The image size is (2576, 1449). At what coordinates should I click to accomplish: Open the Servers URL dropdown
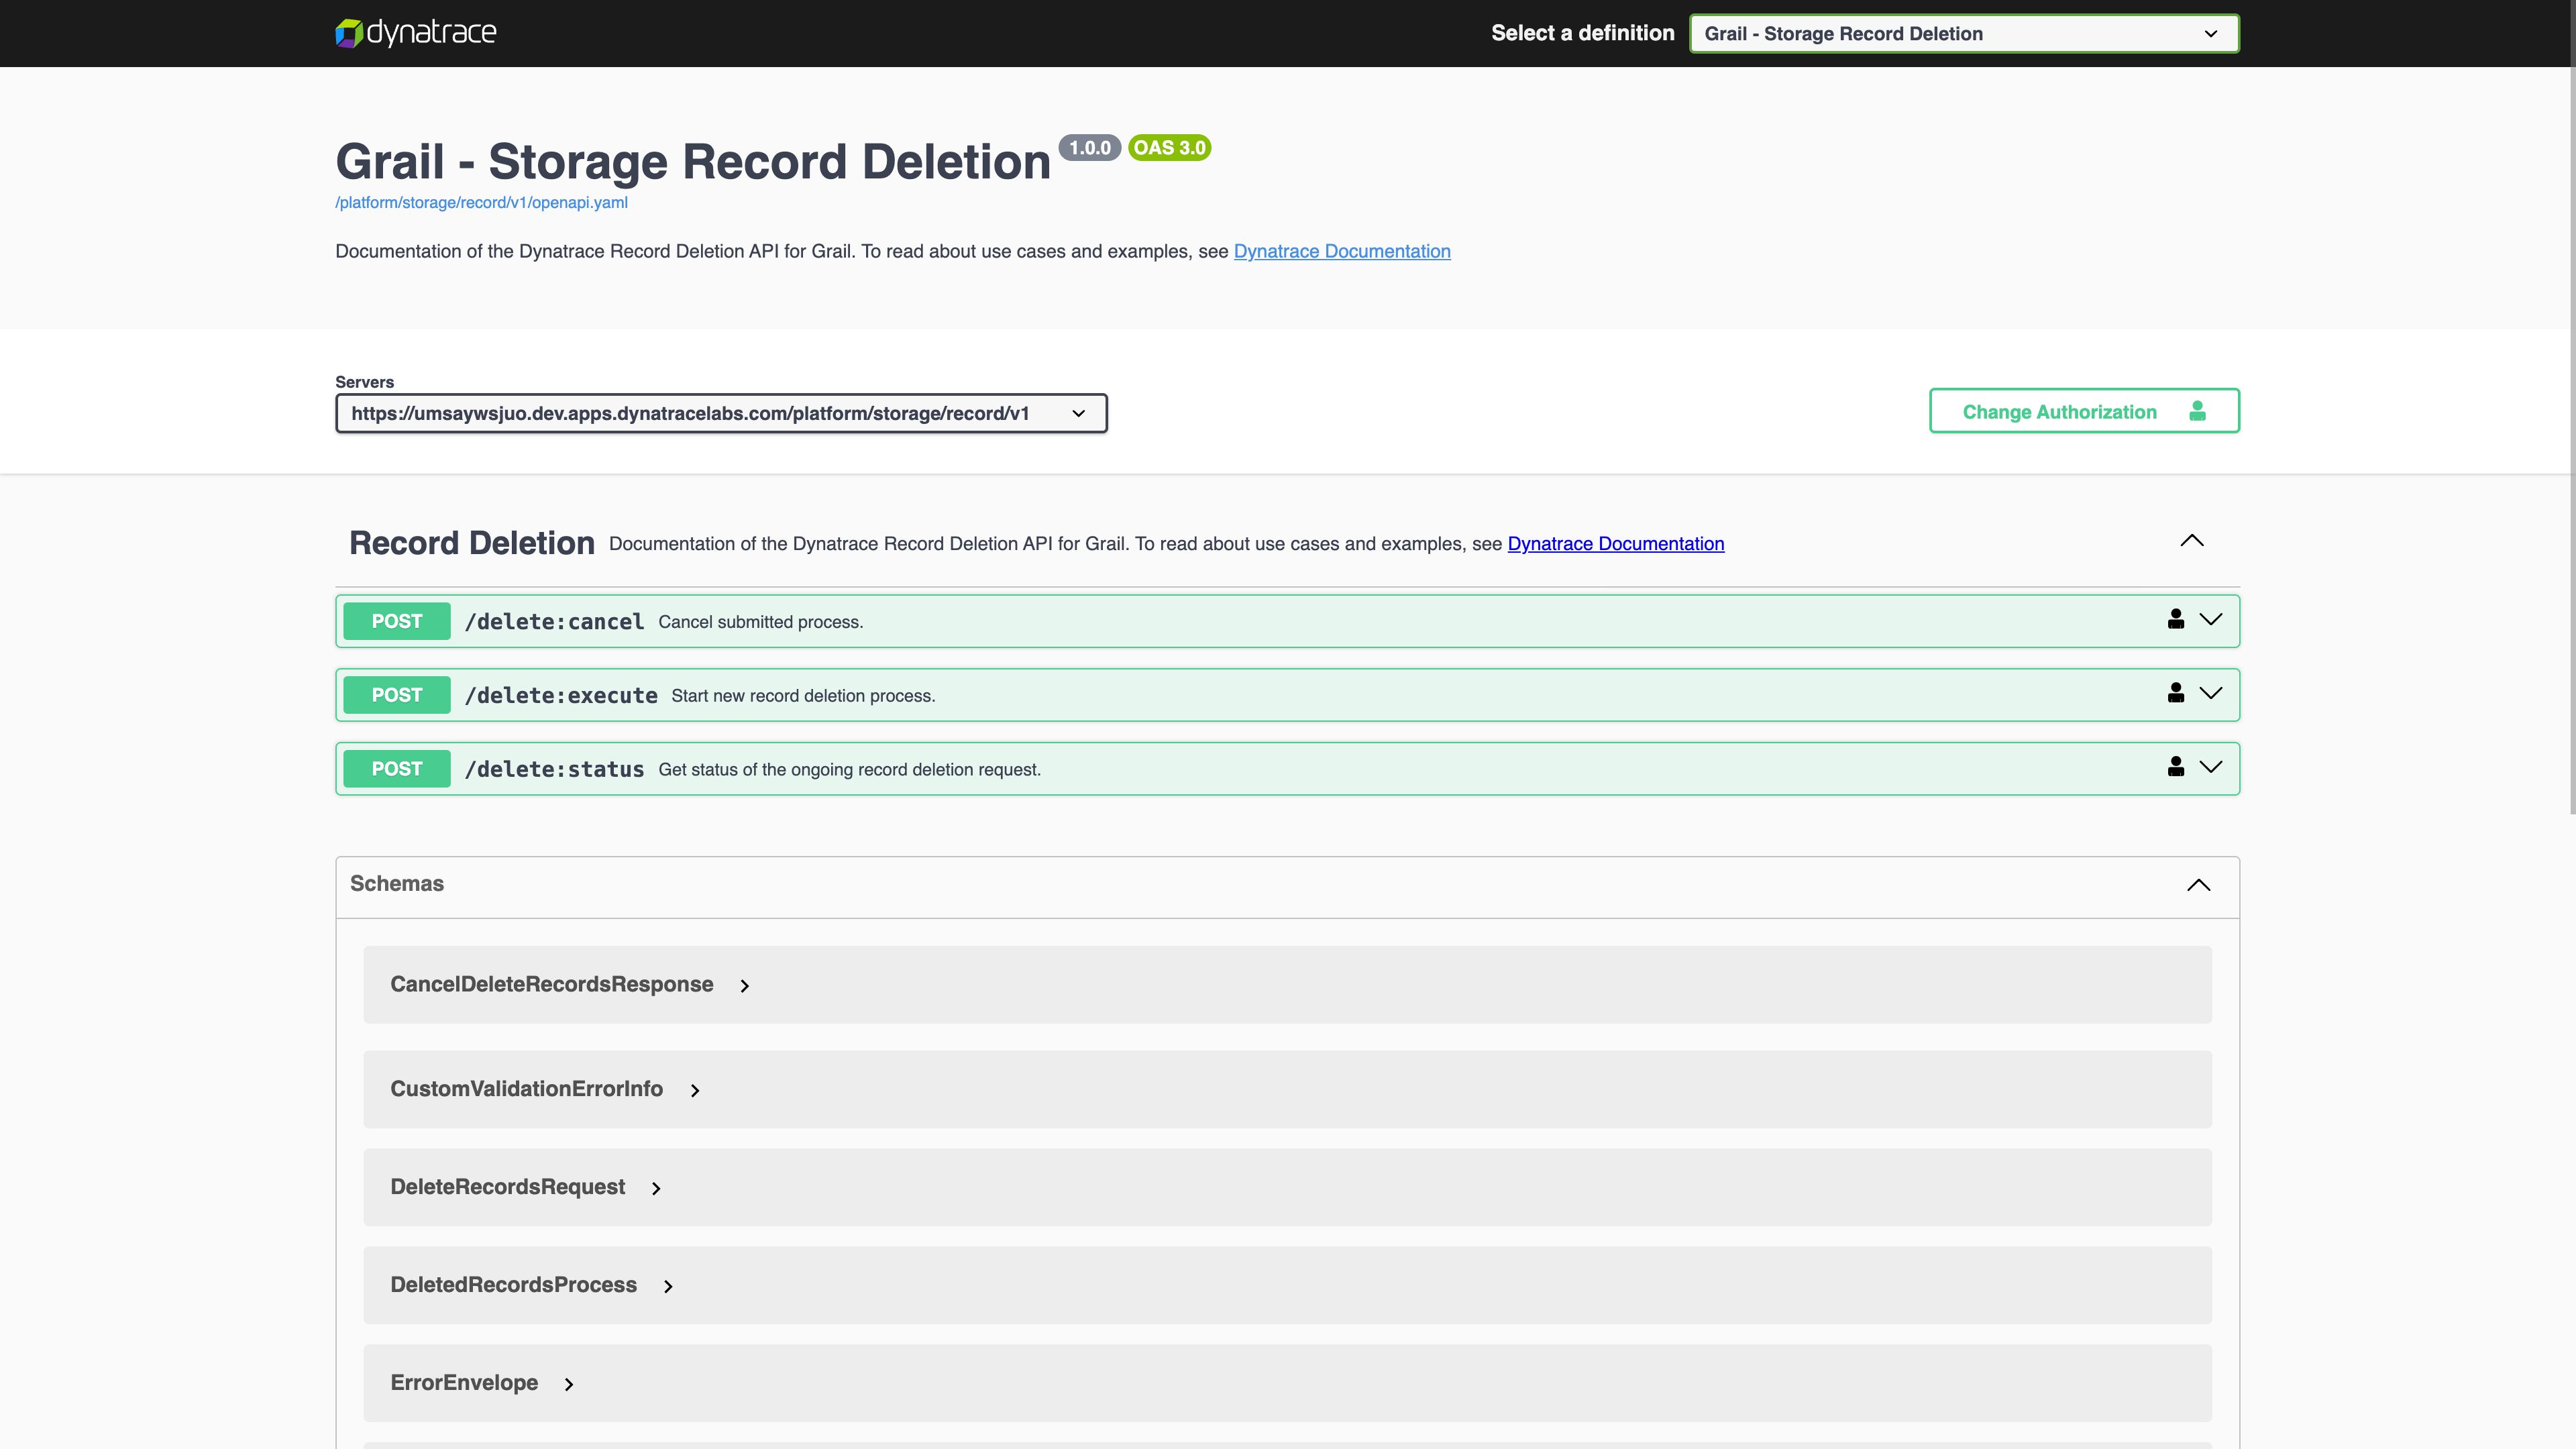pos(720,413)
